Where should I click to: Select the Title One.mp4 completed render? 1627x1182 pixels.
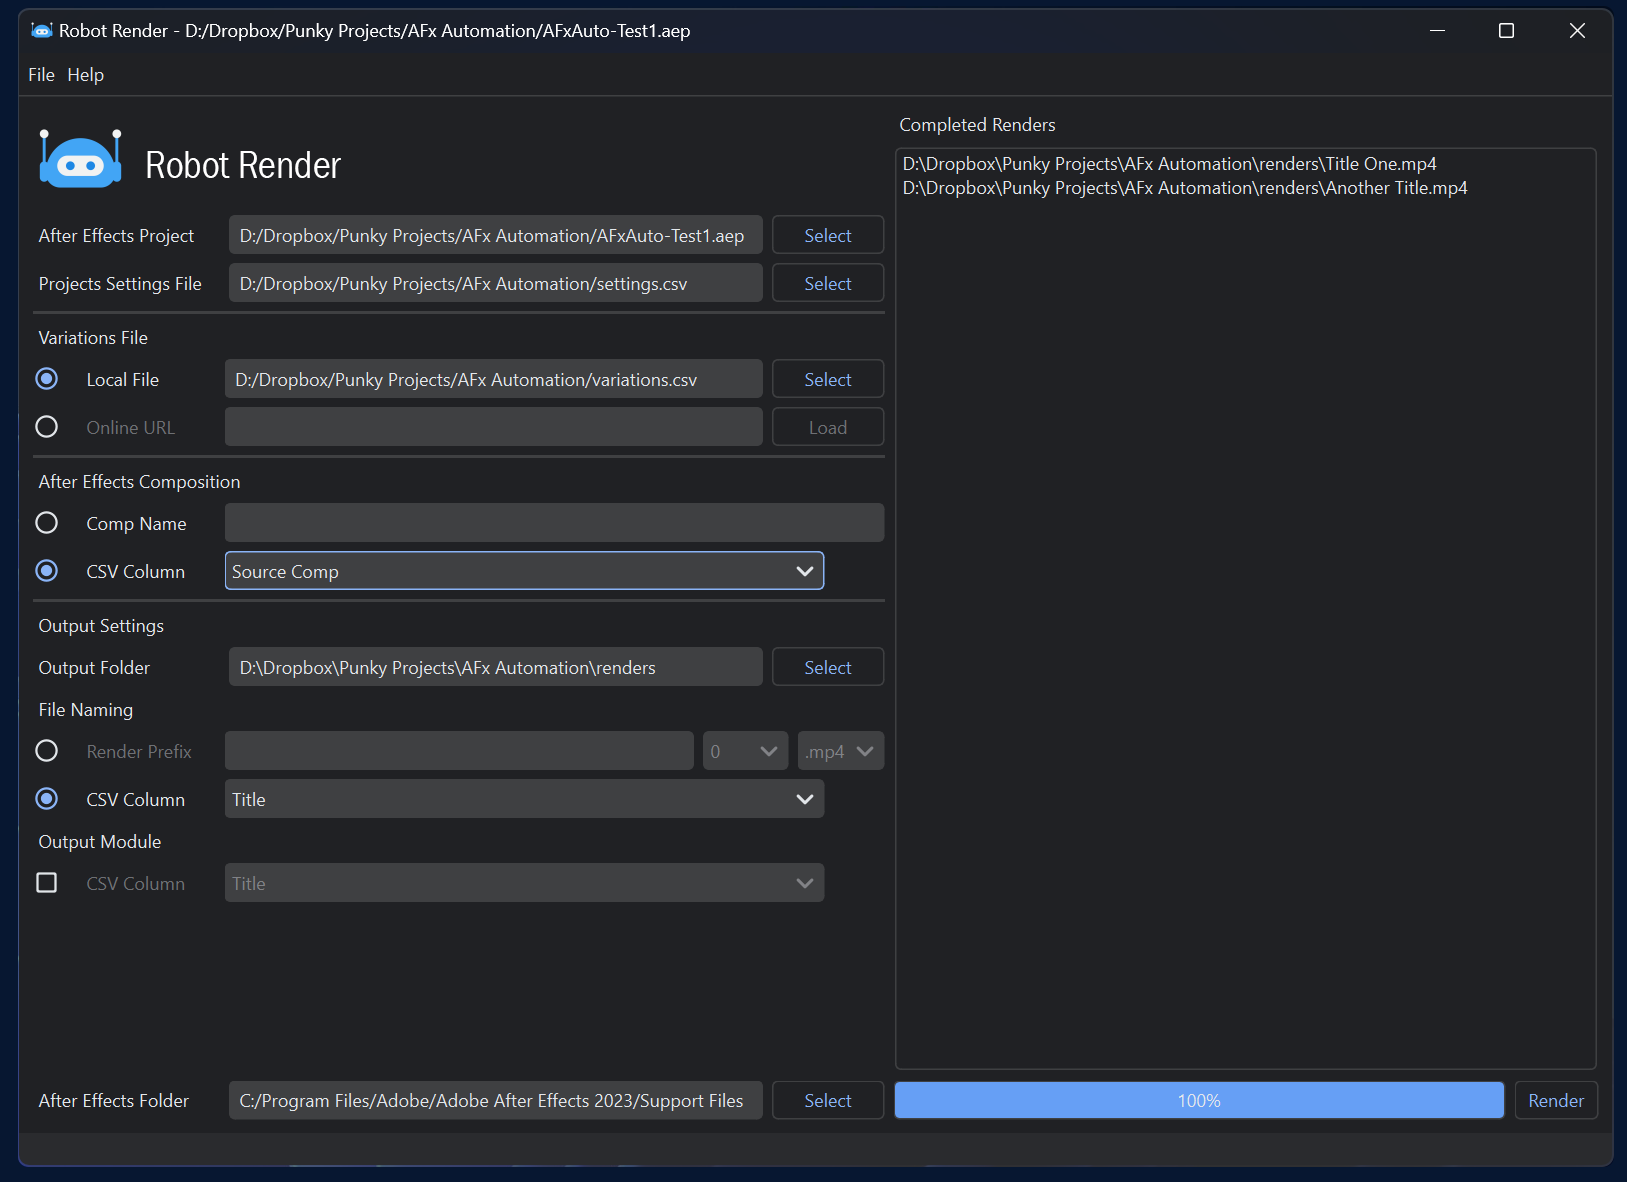(x=1169, y=164)
